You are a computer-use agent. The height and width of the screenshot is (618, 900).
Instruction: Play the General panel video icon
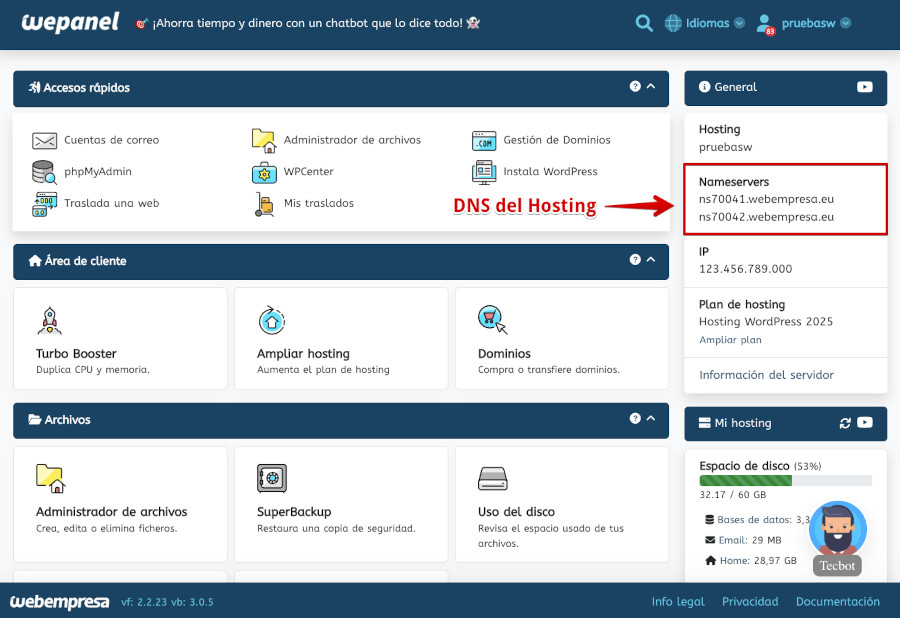(x=864, y=87)
